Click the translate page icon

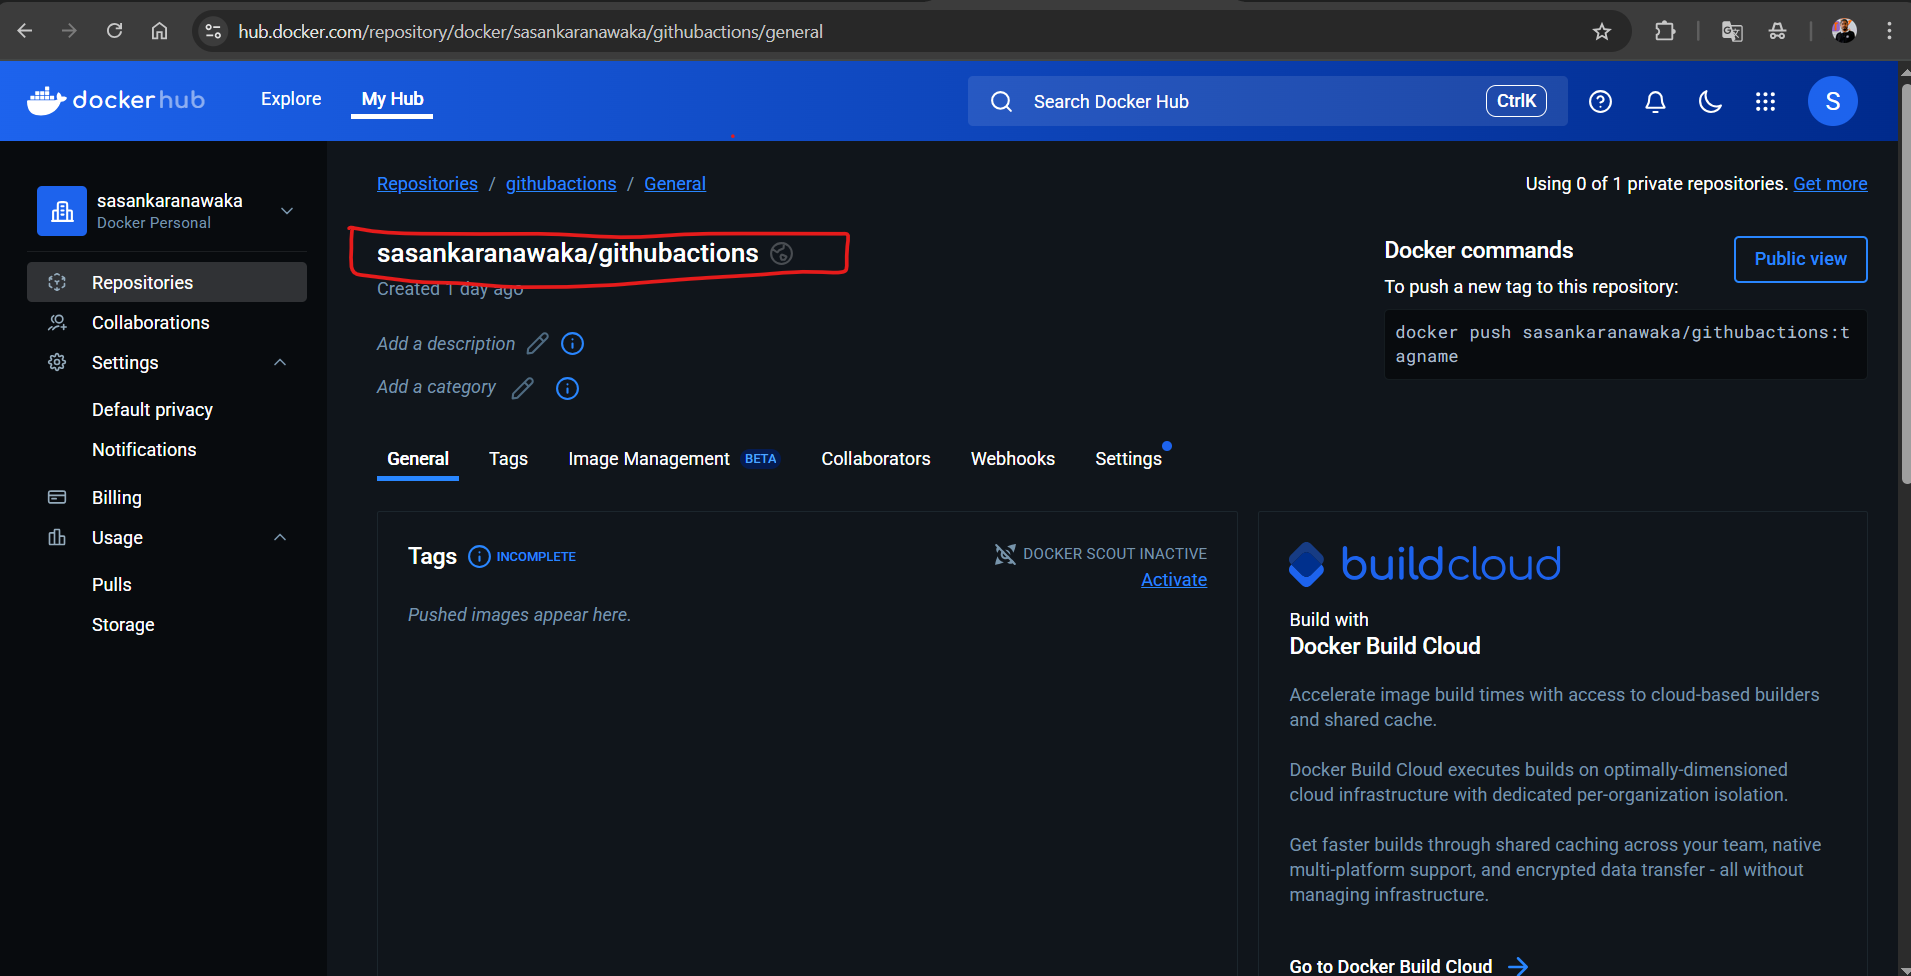click(x=1732, y=31)
